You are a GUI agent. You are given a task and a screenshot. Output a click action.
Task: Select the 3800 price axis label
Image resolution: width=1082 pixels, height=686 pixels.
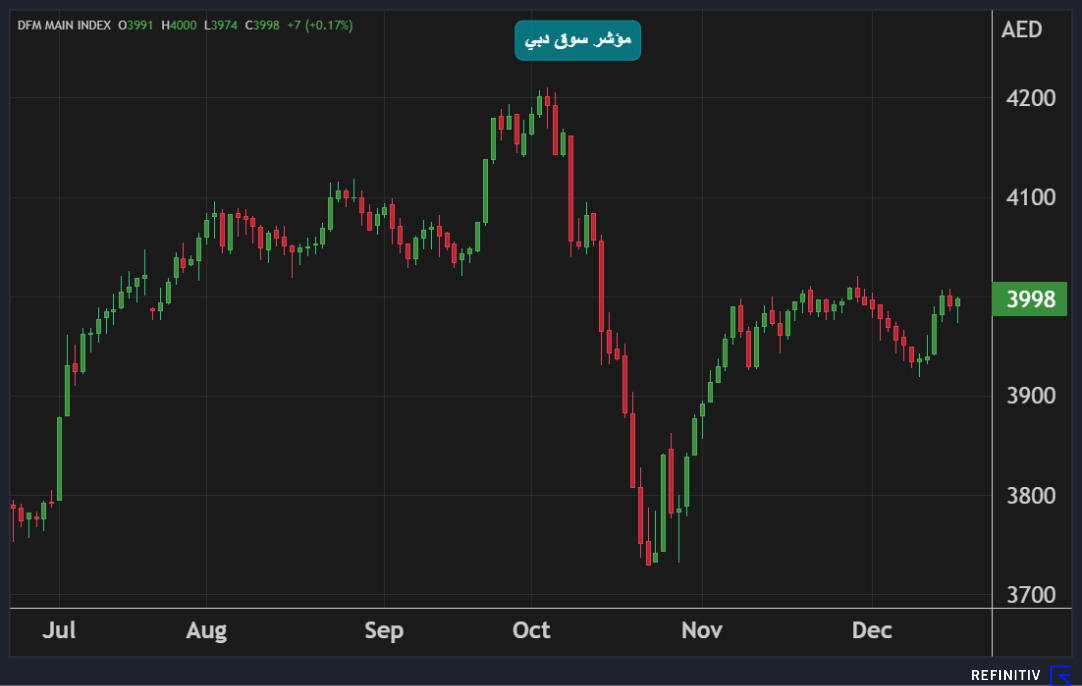[1028, 495]
